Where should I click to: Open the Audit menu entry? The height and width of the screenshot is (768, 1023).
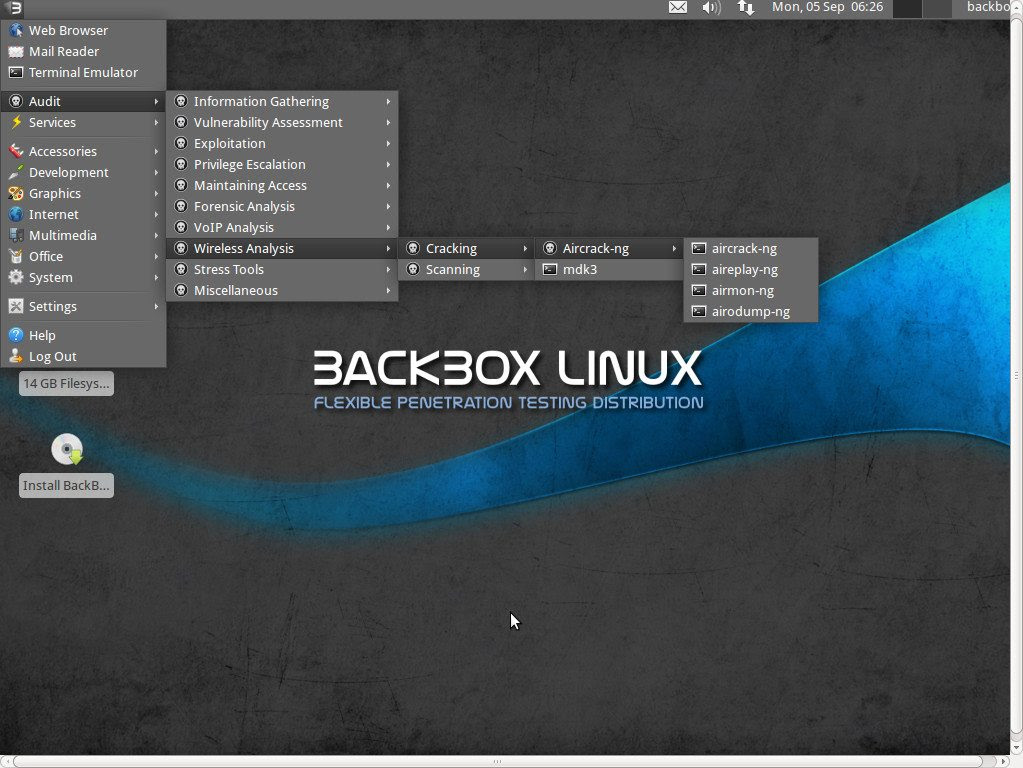[84, 101]
